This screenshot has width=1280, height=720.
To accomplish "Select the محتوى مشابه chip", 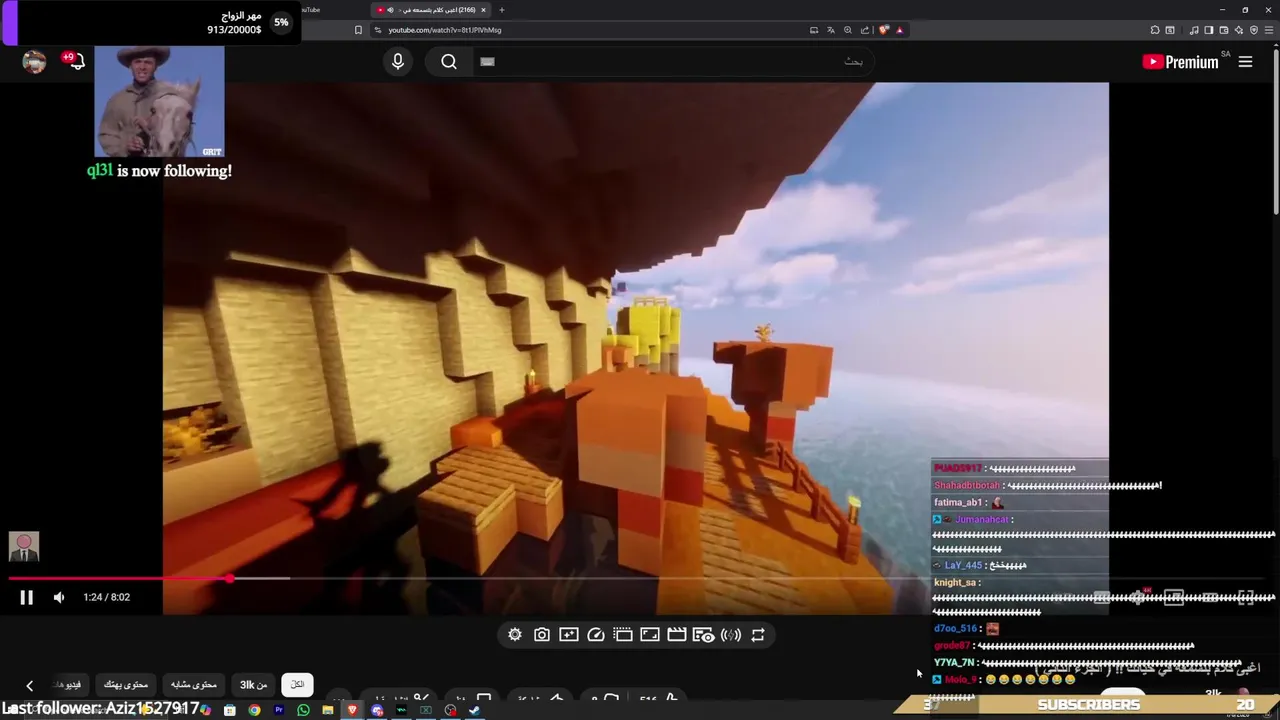I will pos(193,685).
